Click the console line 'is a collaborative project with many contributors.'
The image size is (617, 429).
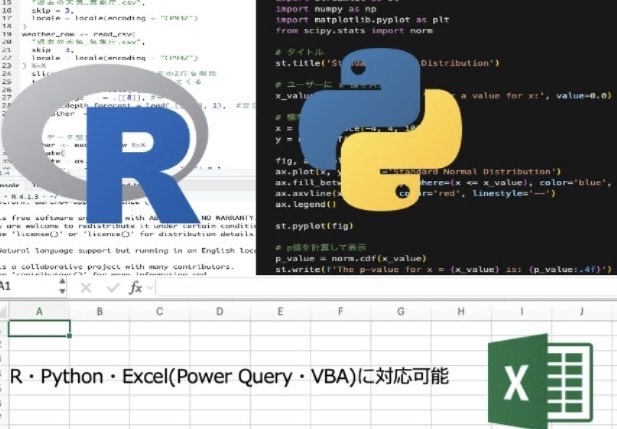[x=116, y=266]
